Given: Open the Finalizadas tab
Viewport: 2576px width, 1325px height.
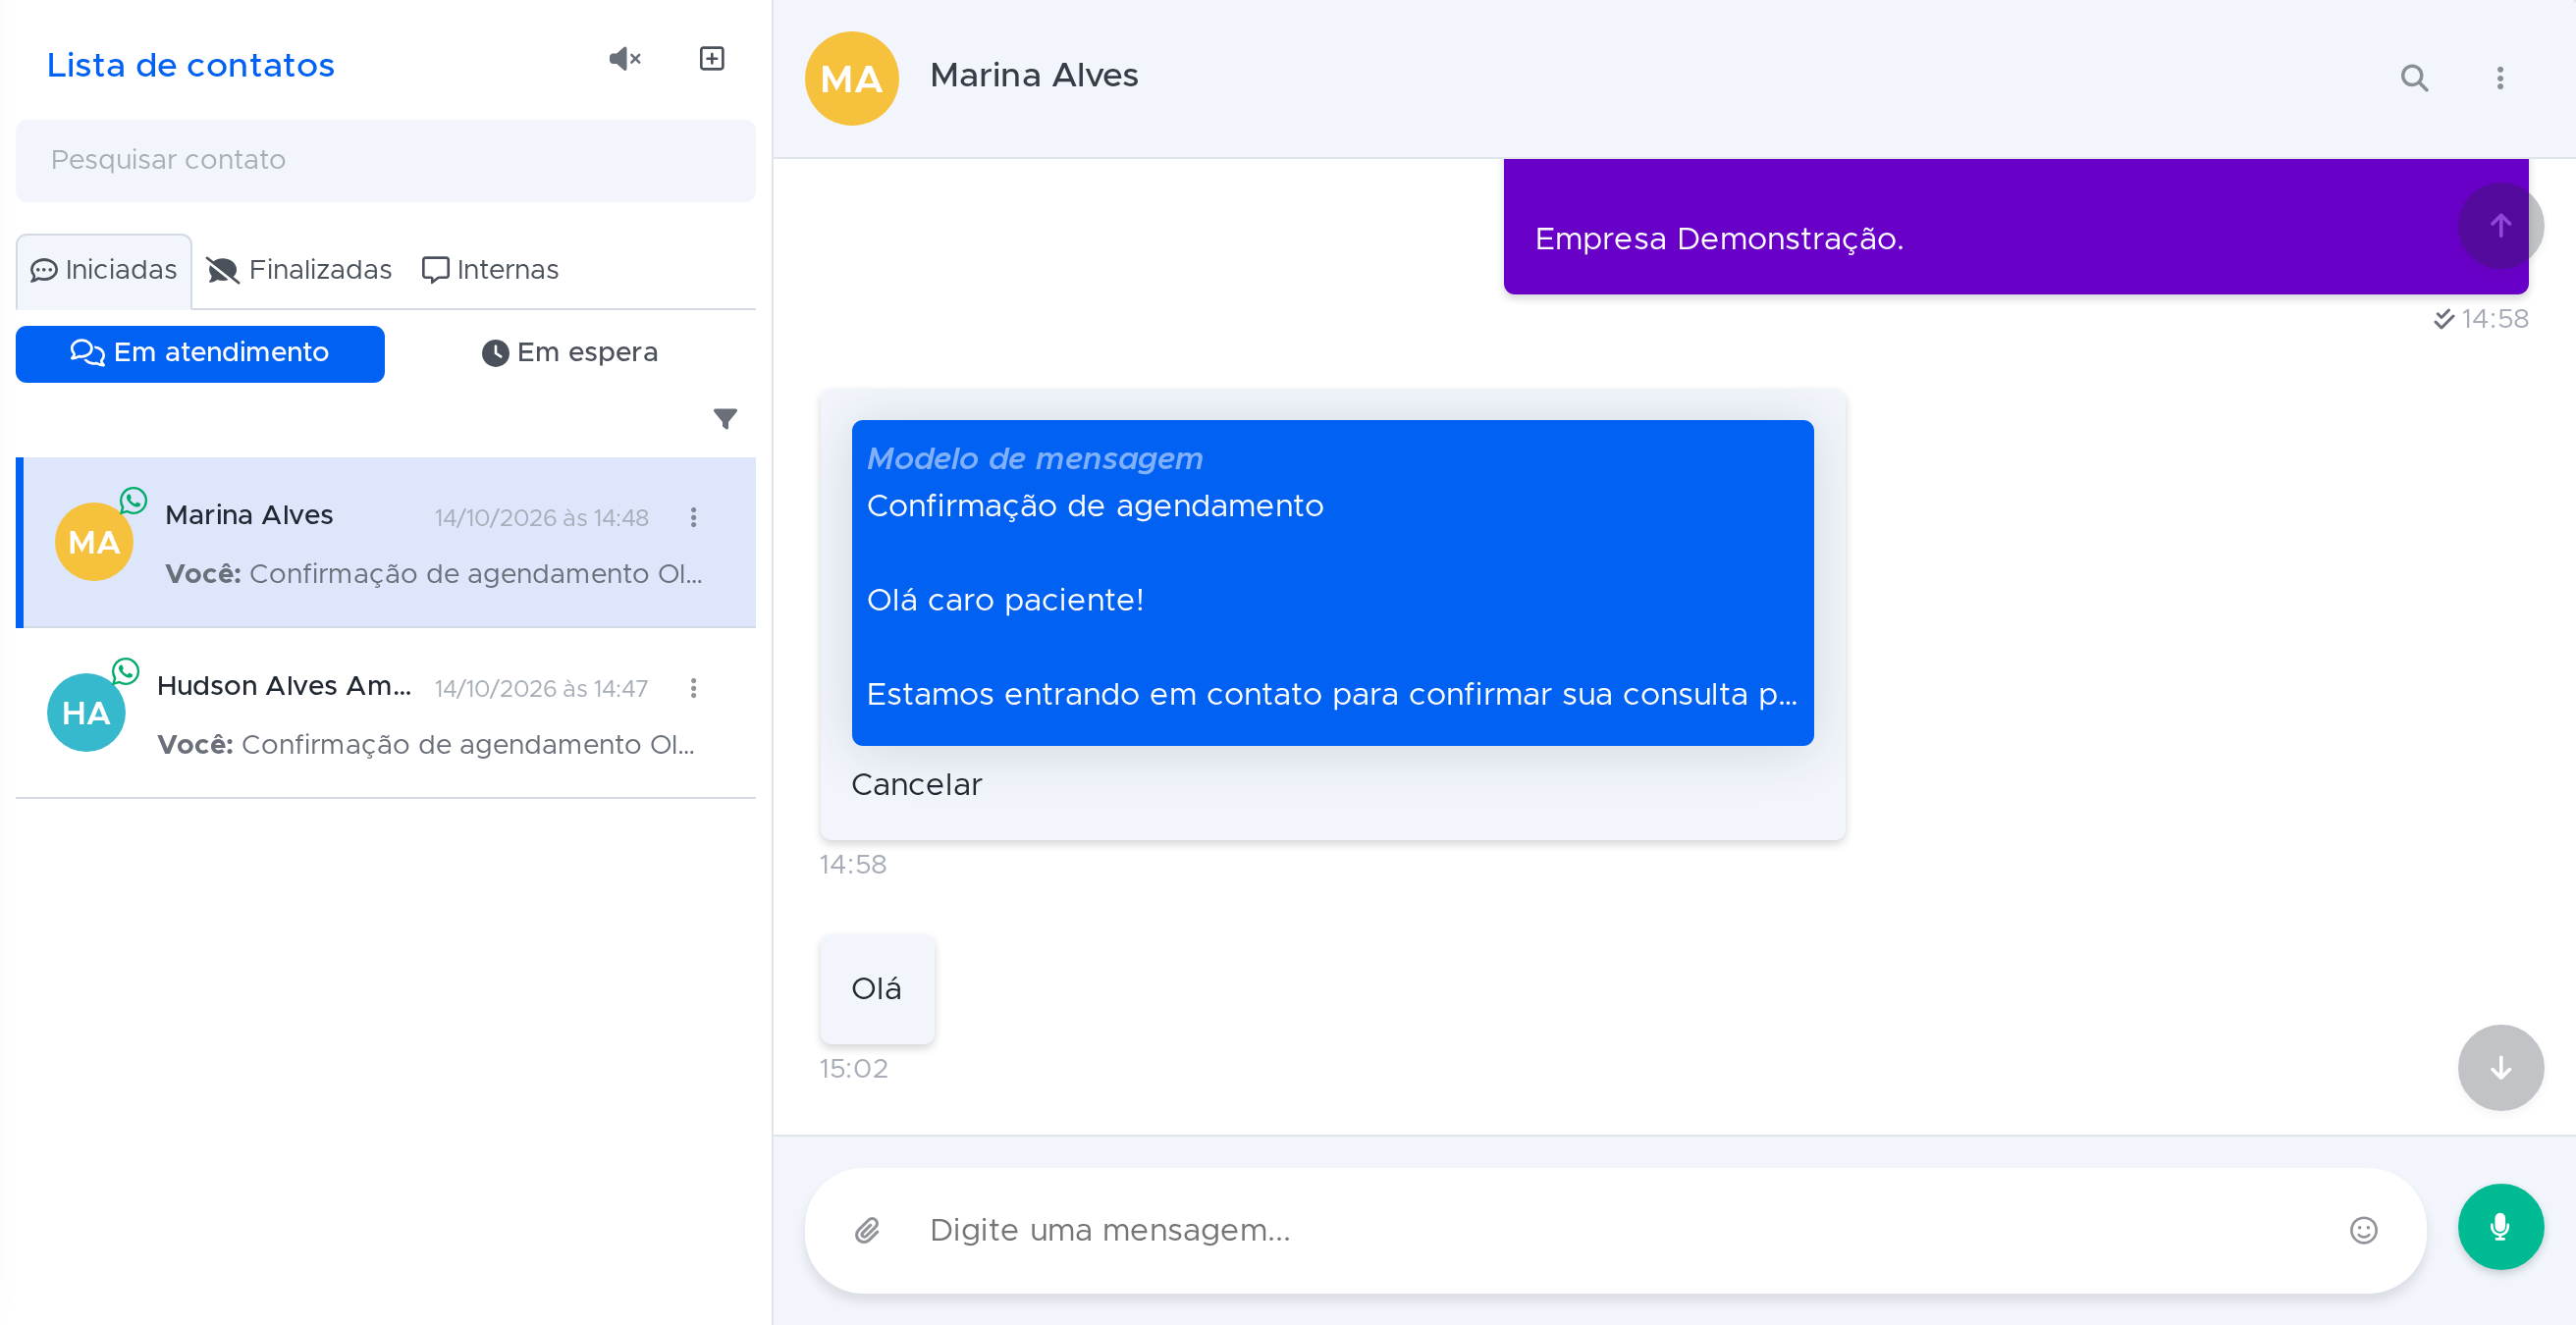Looking at the screenshot, I should point(299,270).
